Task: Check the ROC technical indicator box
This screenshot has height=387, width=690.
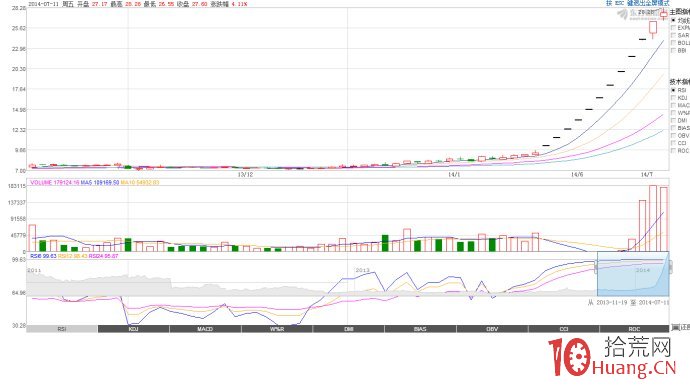Action: [673, 151]
